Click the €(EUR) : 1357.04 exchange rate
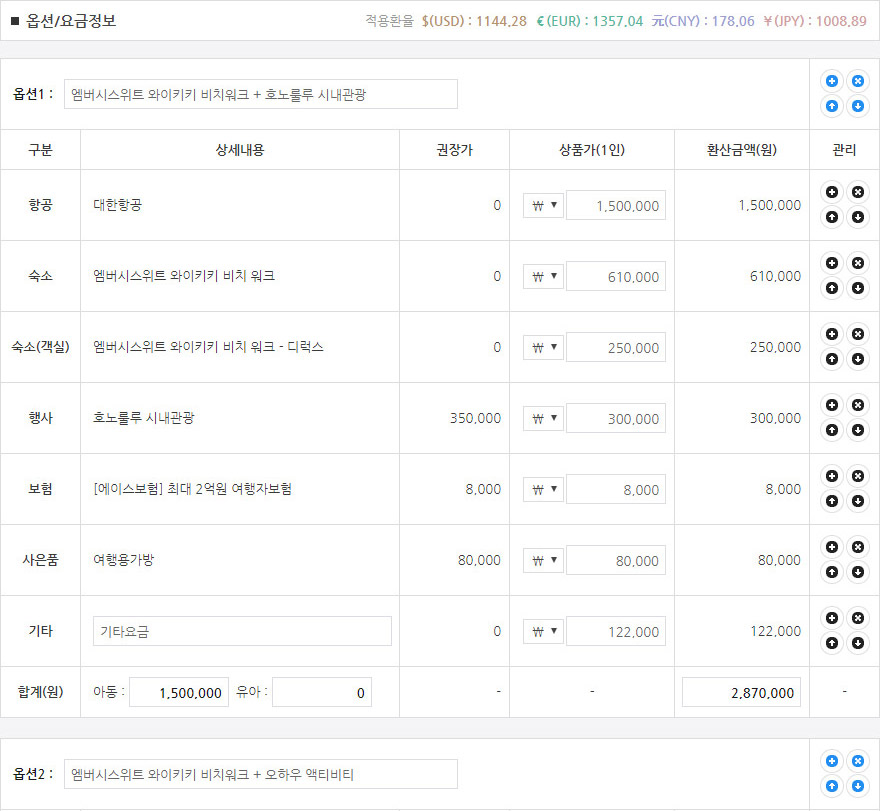 pyautogui.click(x=590, y=21)
